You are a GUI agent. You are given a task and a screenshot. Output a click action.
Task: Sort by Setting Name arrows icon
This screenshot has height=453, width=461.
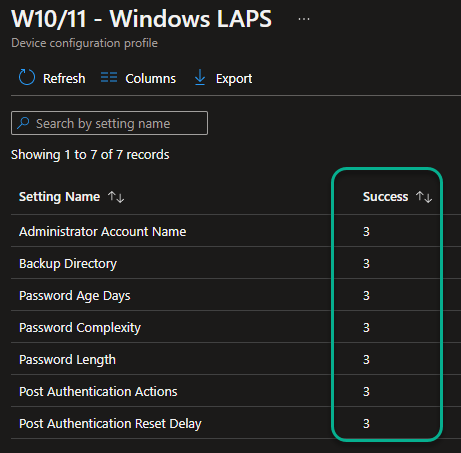[116, 197]
